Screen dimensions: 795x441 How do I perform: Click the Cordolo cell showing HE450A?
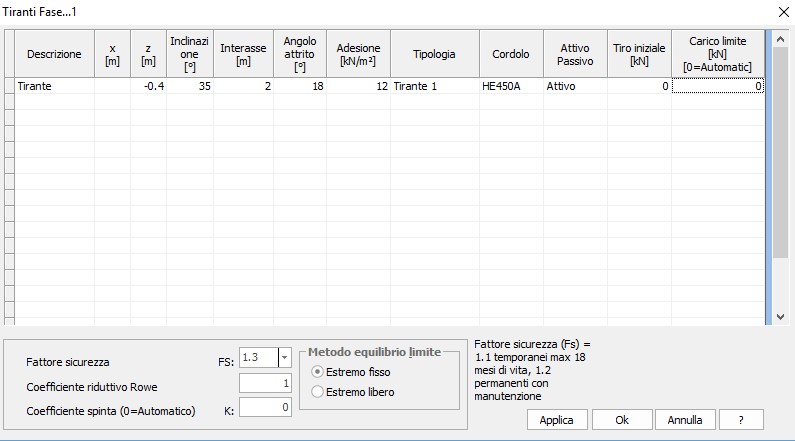(x=510, y=87)
